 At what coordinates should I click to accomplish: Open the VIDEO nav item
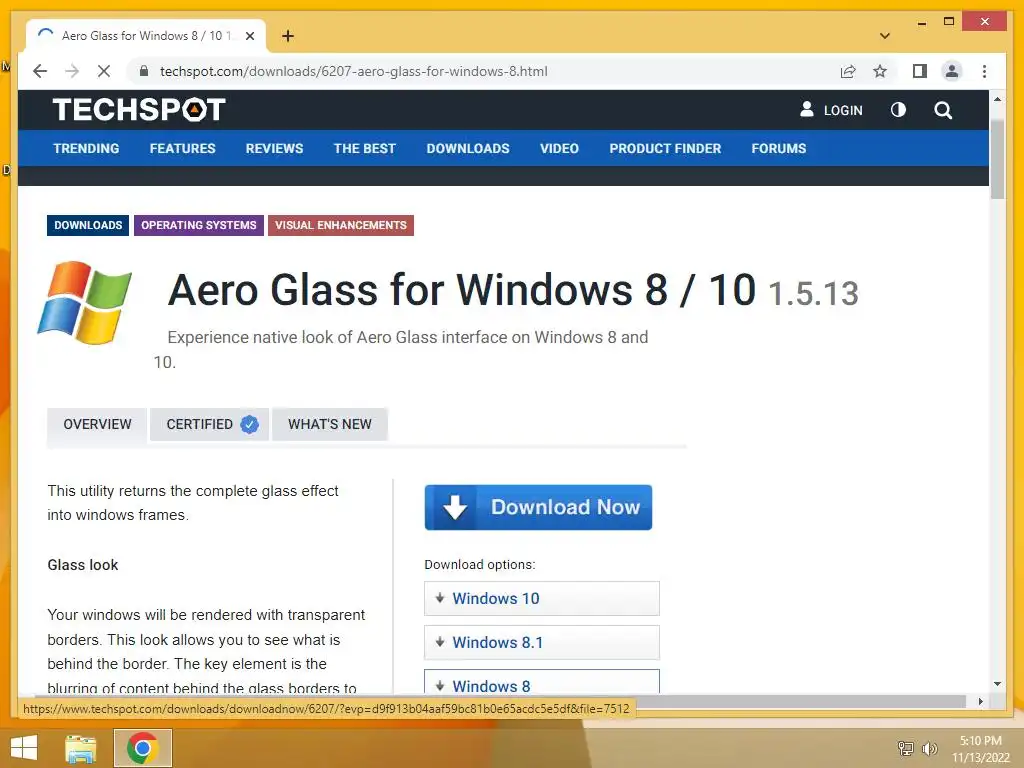tap(559, 148)
